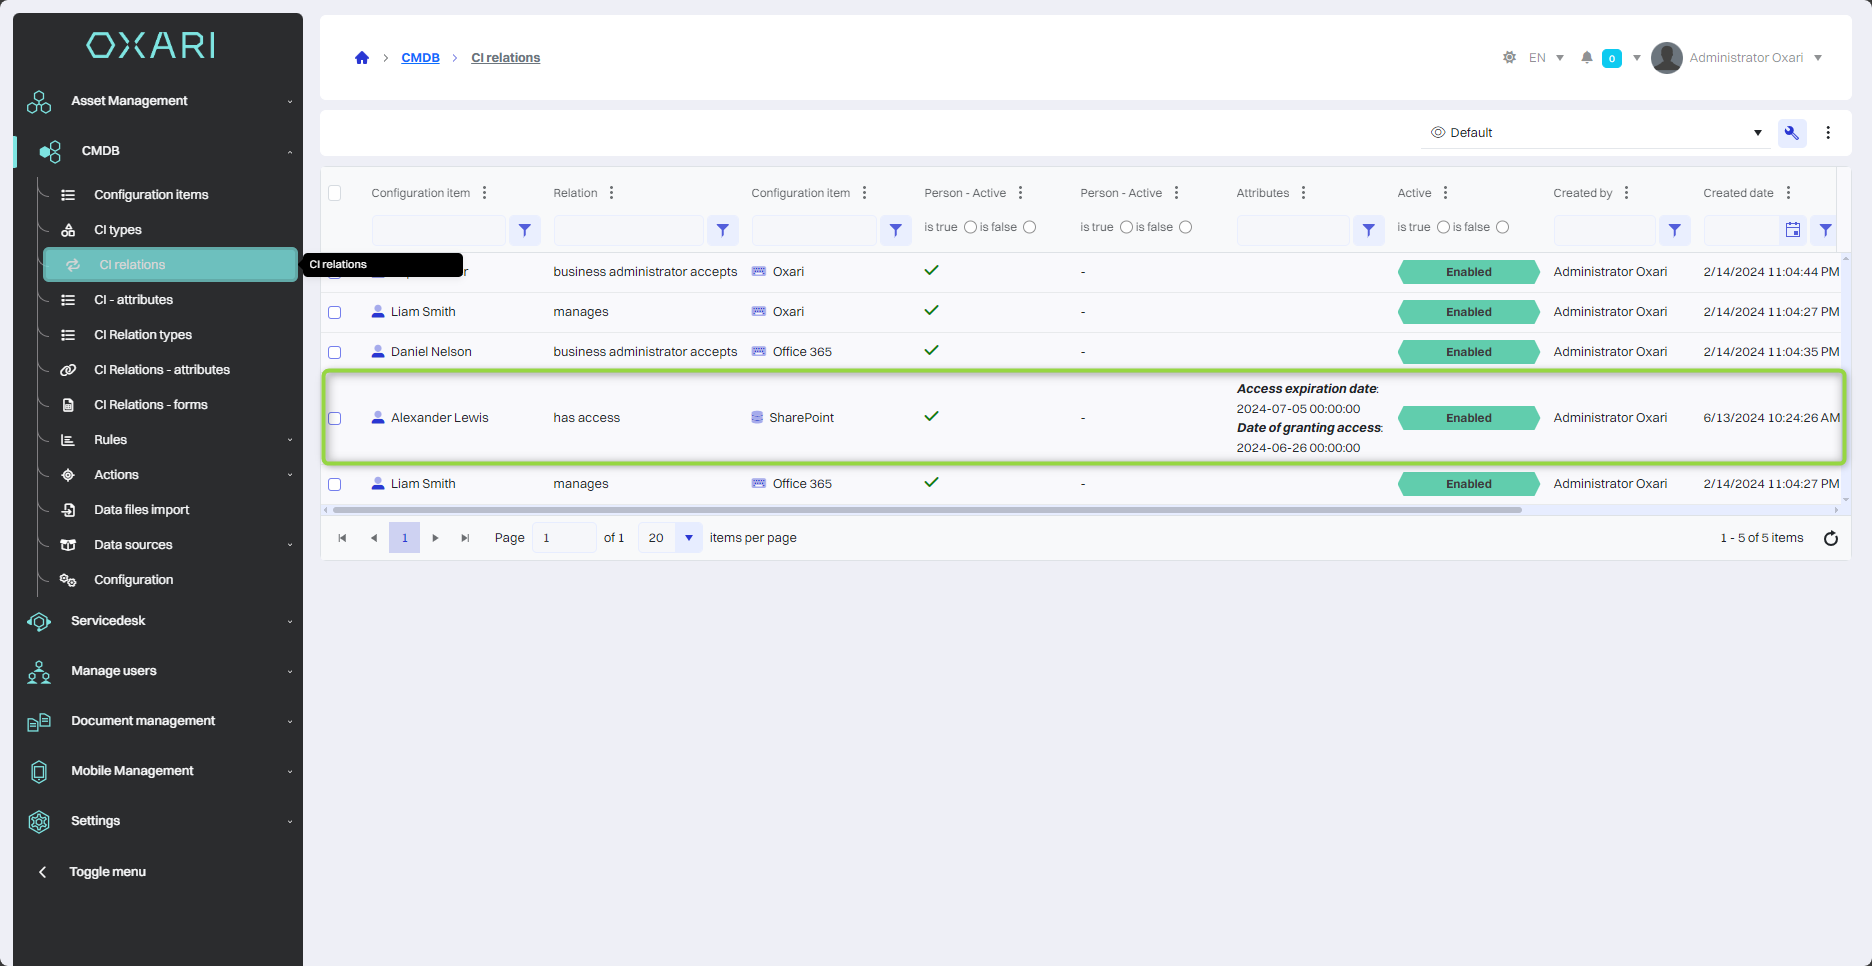Open the Created date calendar picker
Screen dimensions: 1872x966
(1792, 230)
